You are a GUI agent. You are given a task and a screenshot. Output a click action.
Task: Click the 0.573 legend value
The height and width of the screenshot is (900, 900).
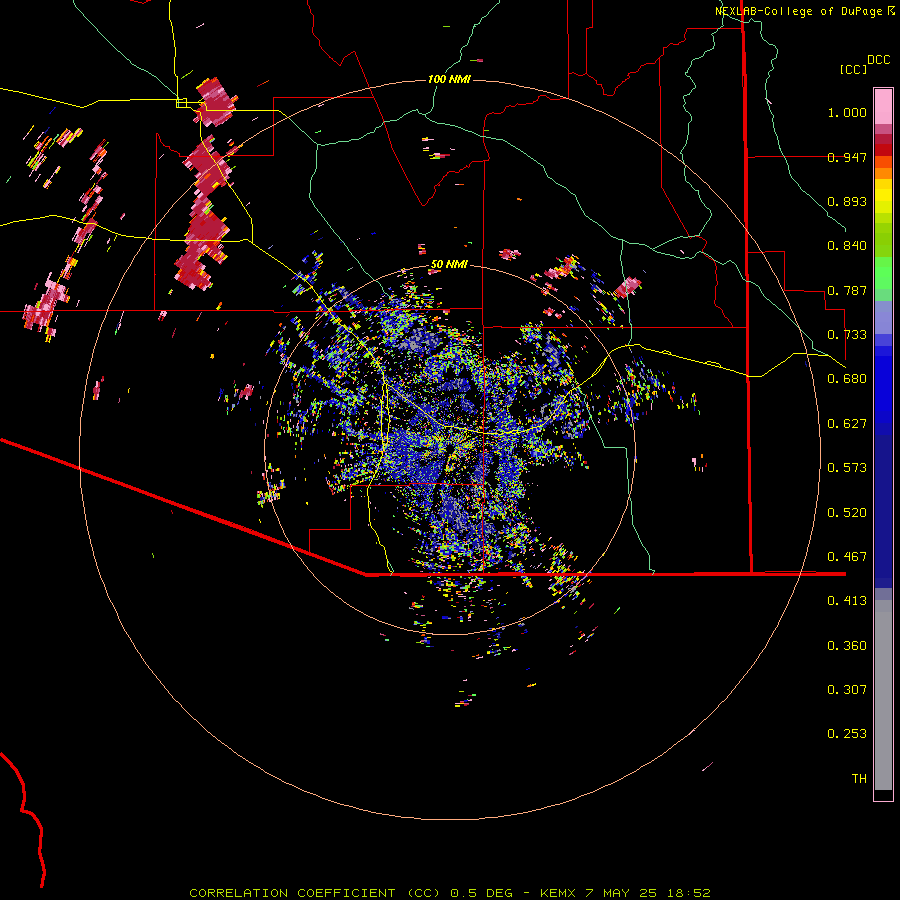[847, 468]
